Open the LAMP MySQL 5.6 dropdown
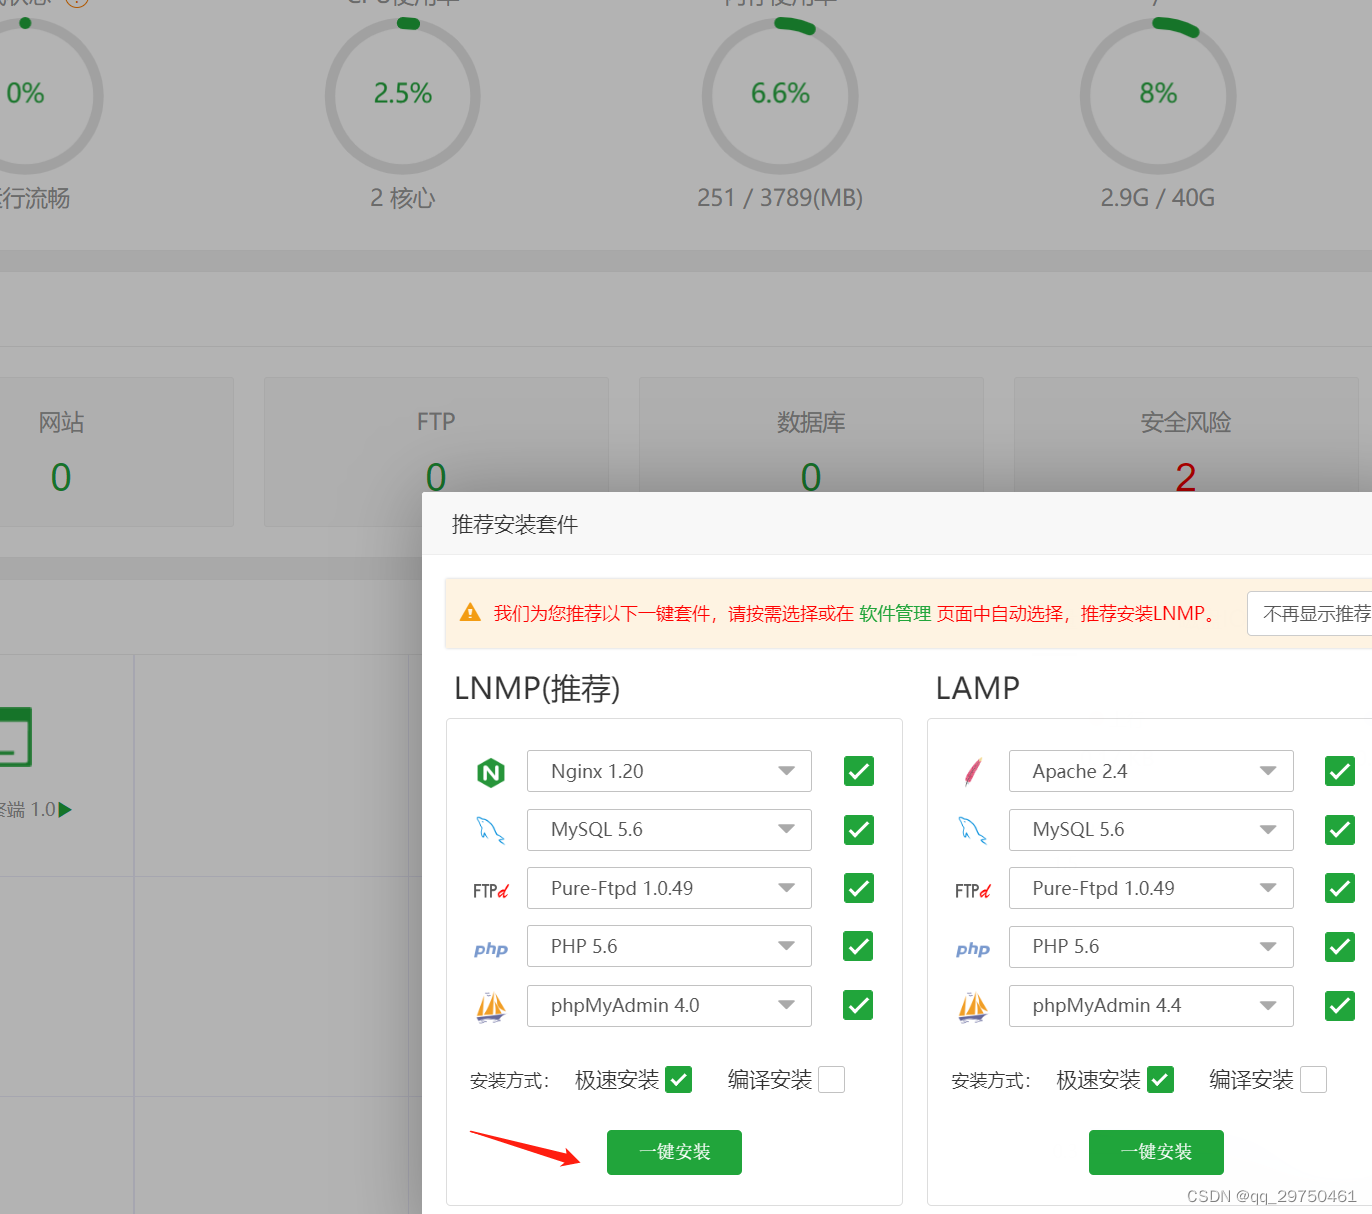This screenshot has width=1372, height=1214. (x=1151, y=830)
